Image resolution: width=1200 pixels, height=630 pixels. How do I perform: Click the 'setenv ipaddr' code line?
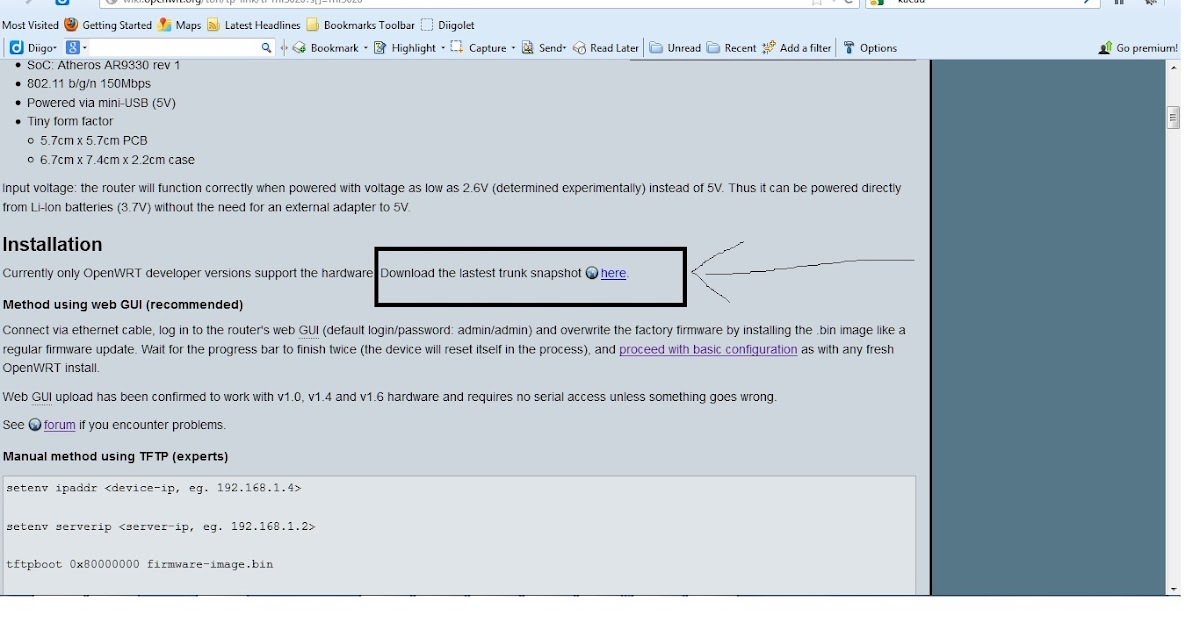click(154, 488)
